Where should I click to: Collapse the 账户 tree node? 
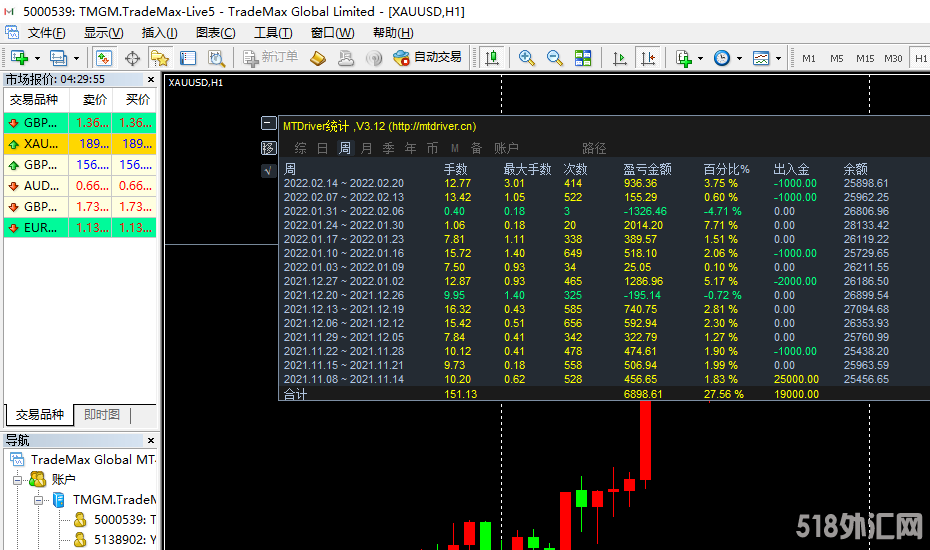tap(18, 480)
